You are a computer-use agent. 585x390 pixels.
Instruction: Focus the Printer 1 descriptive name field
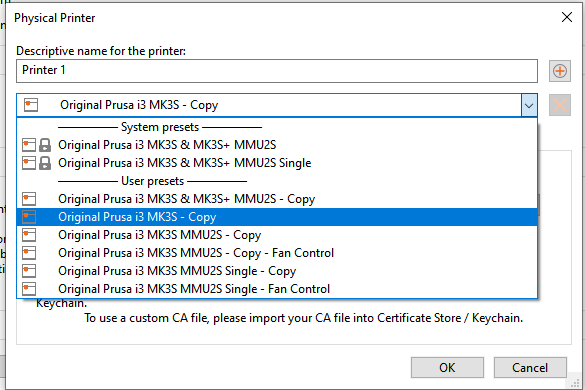[277, 71]
